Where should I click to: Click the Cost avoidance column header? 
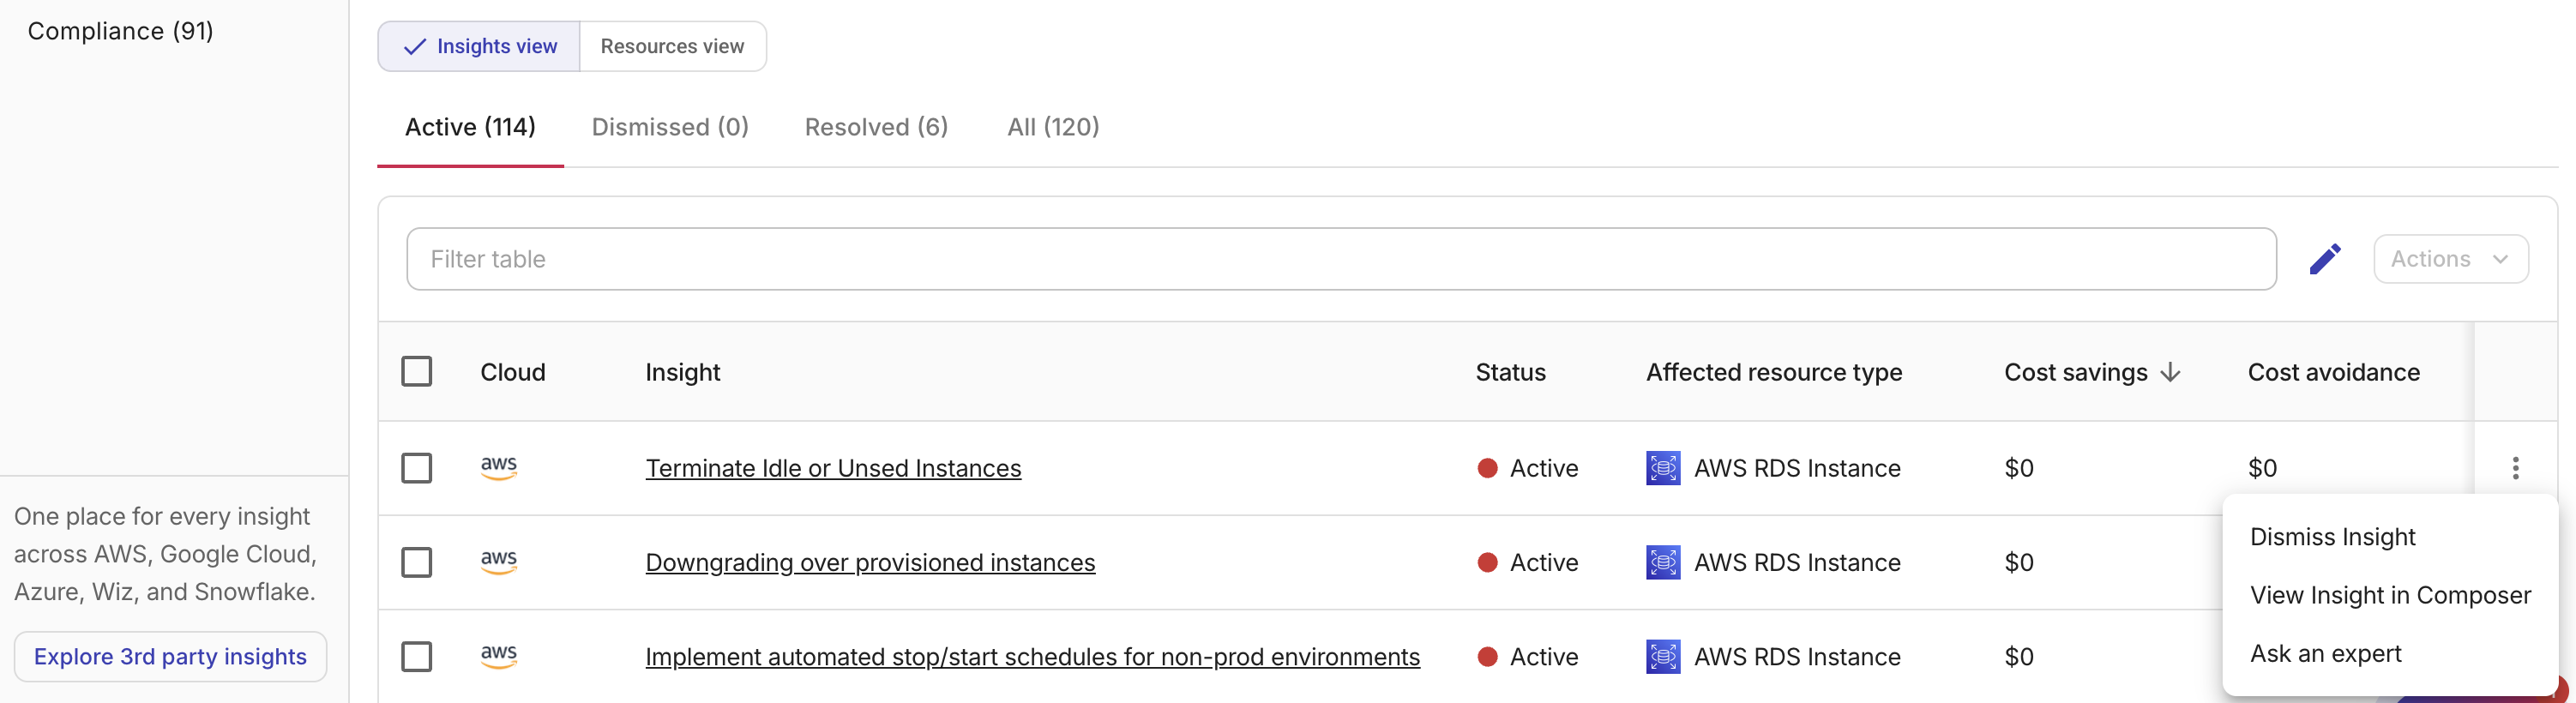pos(2333,372)
